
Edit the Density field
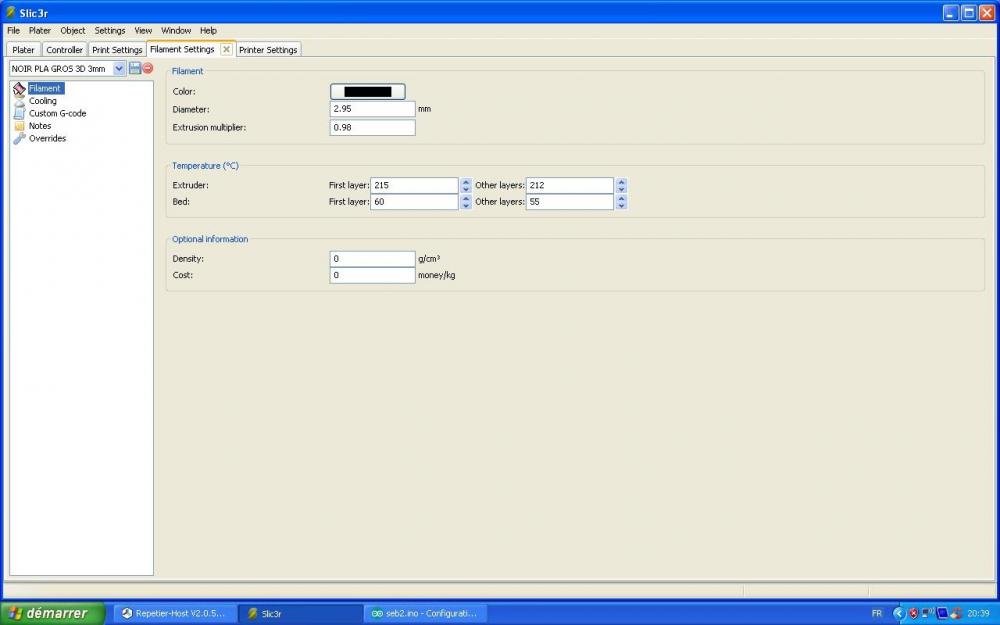click(372, 259)
